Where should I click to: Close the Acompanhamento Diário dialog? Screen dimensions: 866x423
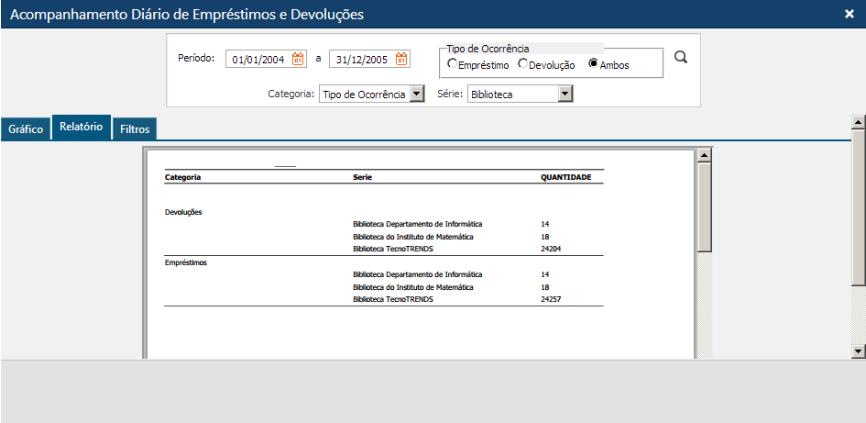[849, 14]
